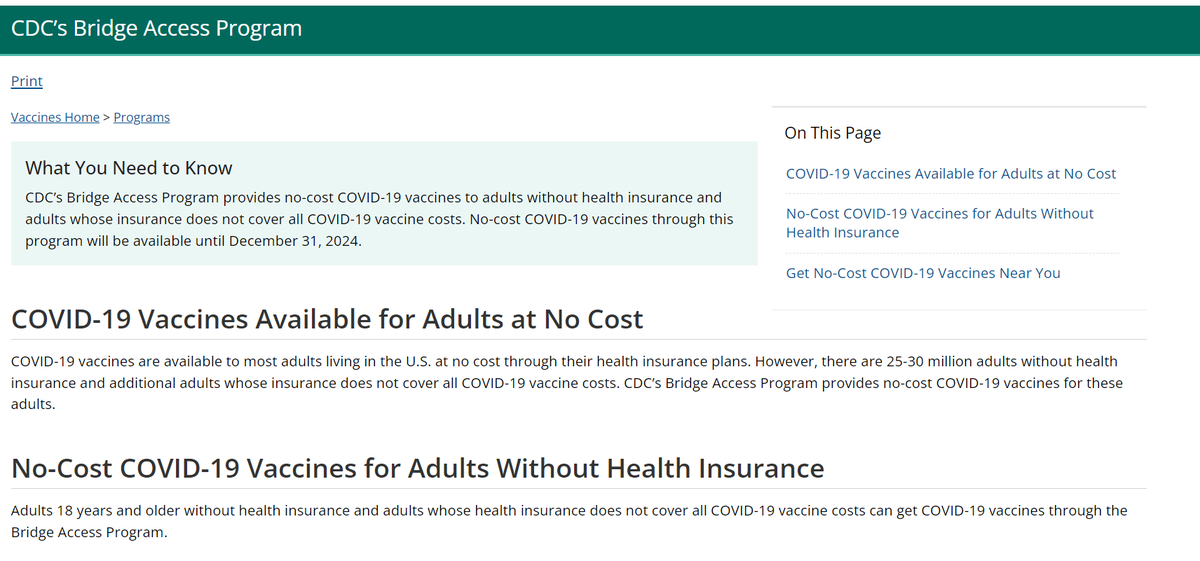This screenshot has height=561, width=1200.
Task: Click the paragraph starting Adults 18 years and older
Action: [569, 521]
